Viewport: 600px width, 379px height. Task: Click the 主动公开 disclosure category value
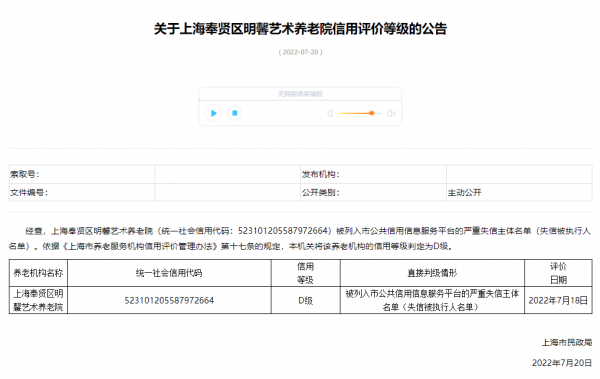[x=465, y=193]
